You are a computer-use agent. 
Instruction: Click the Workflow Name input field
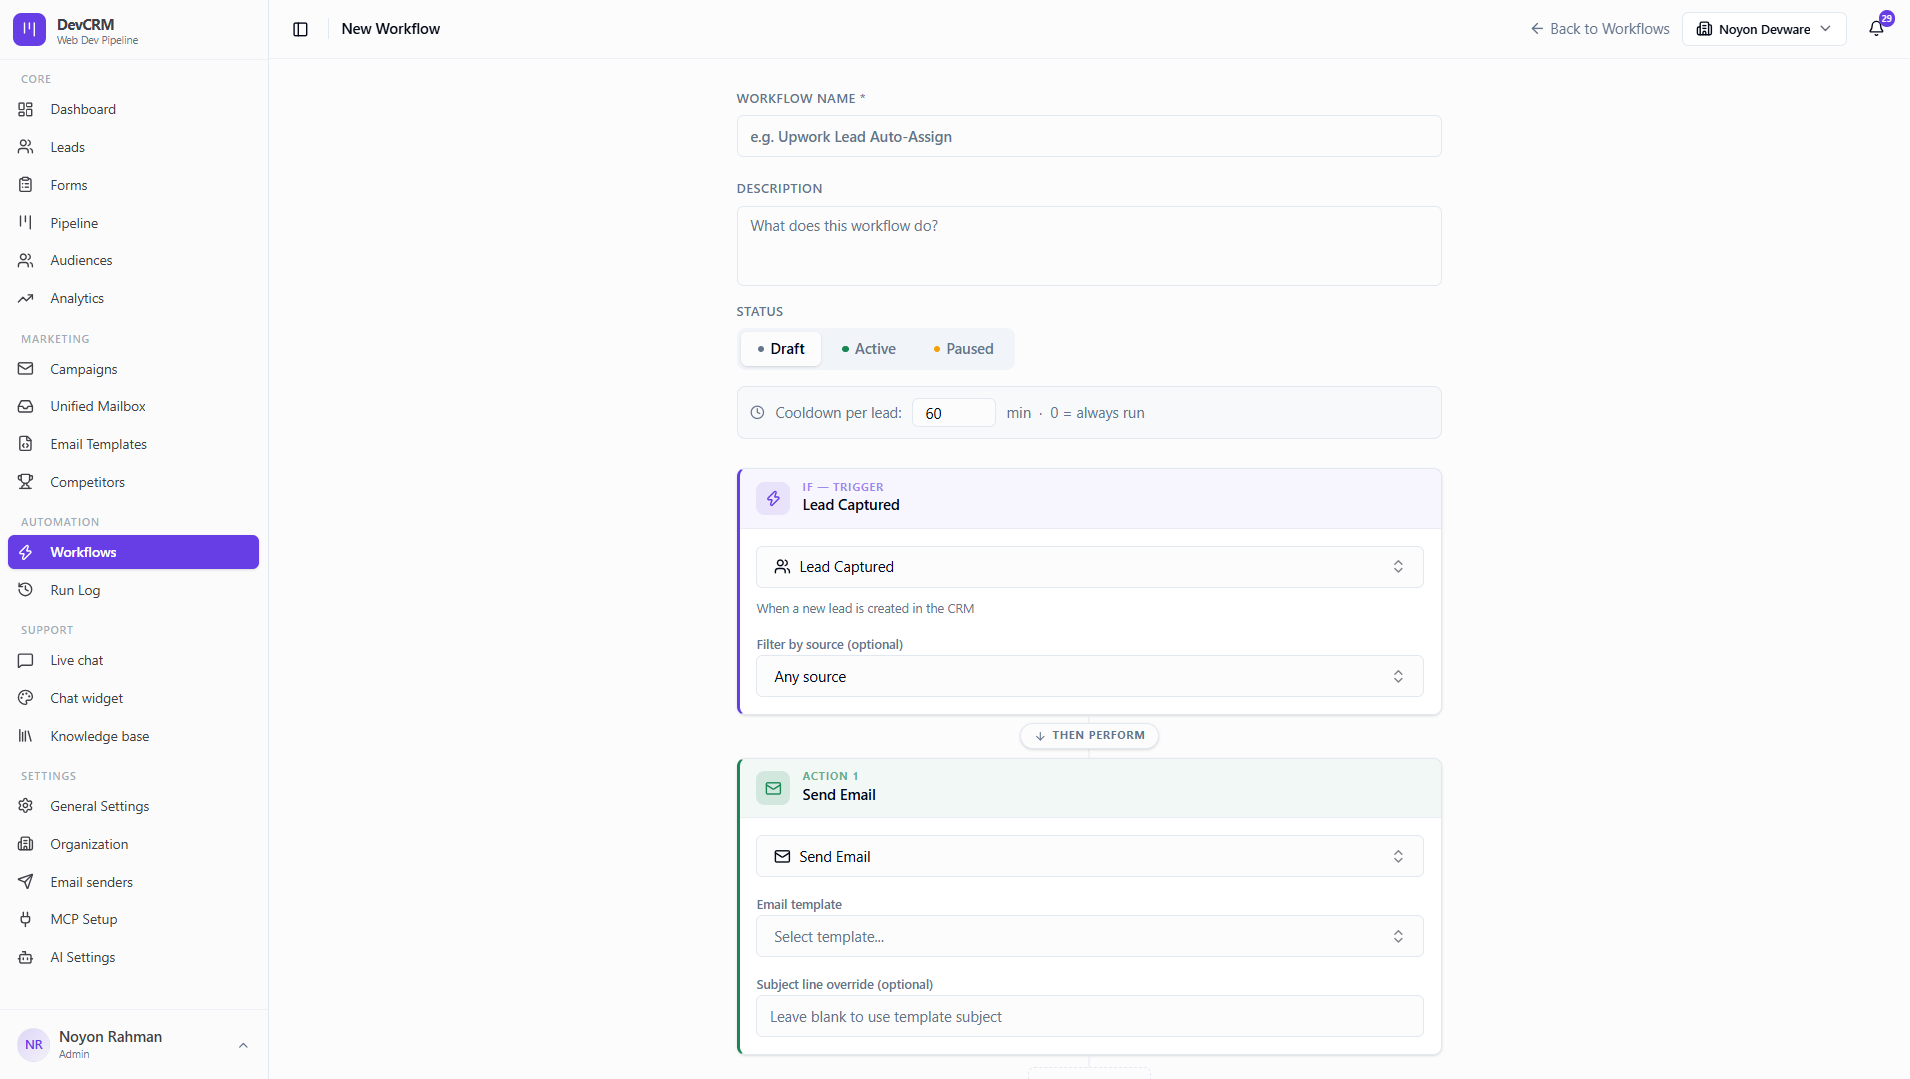pos(1089,137)
